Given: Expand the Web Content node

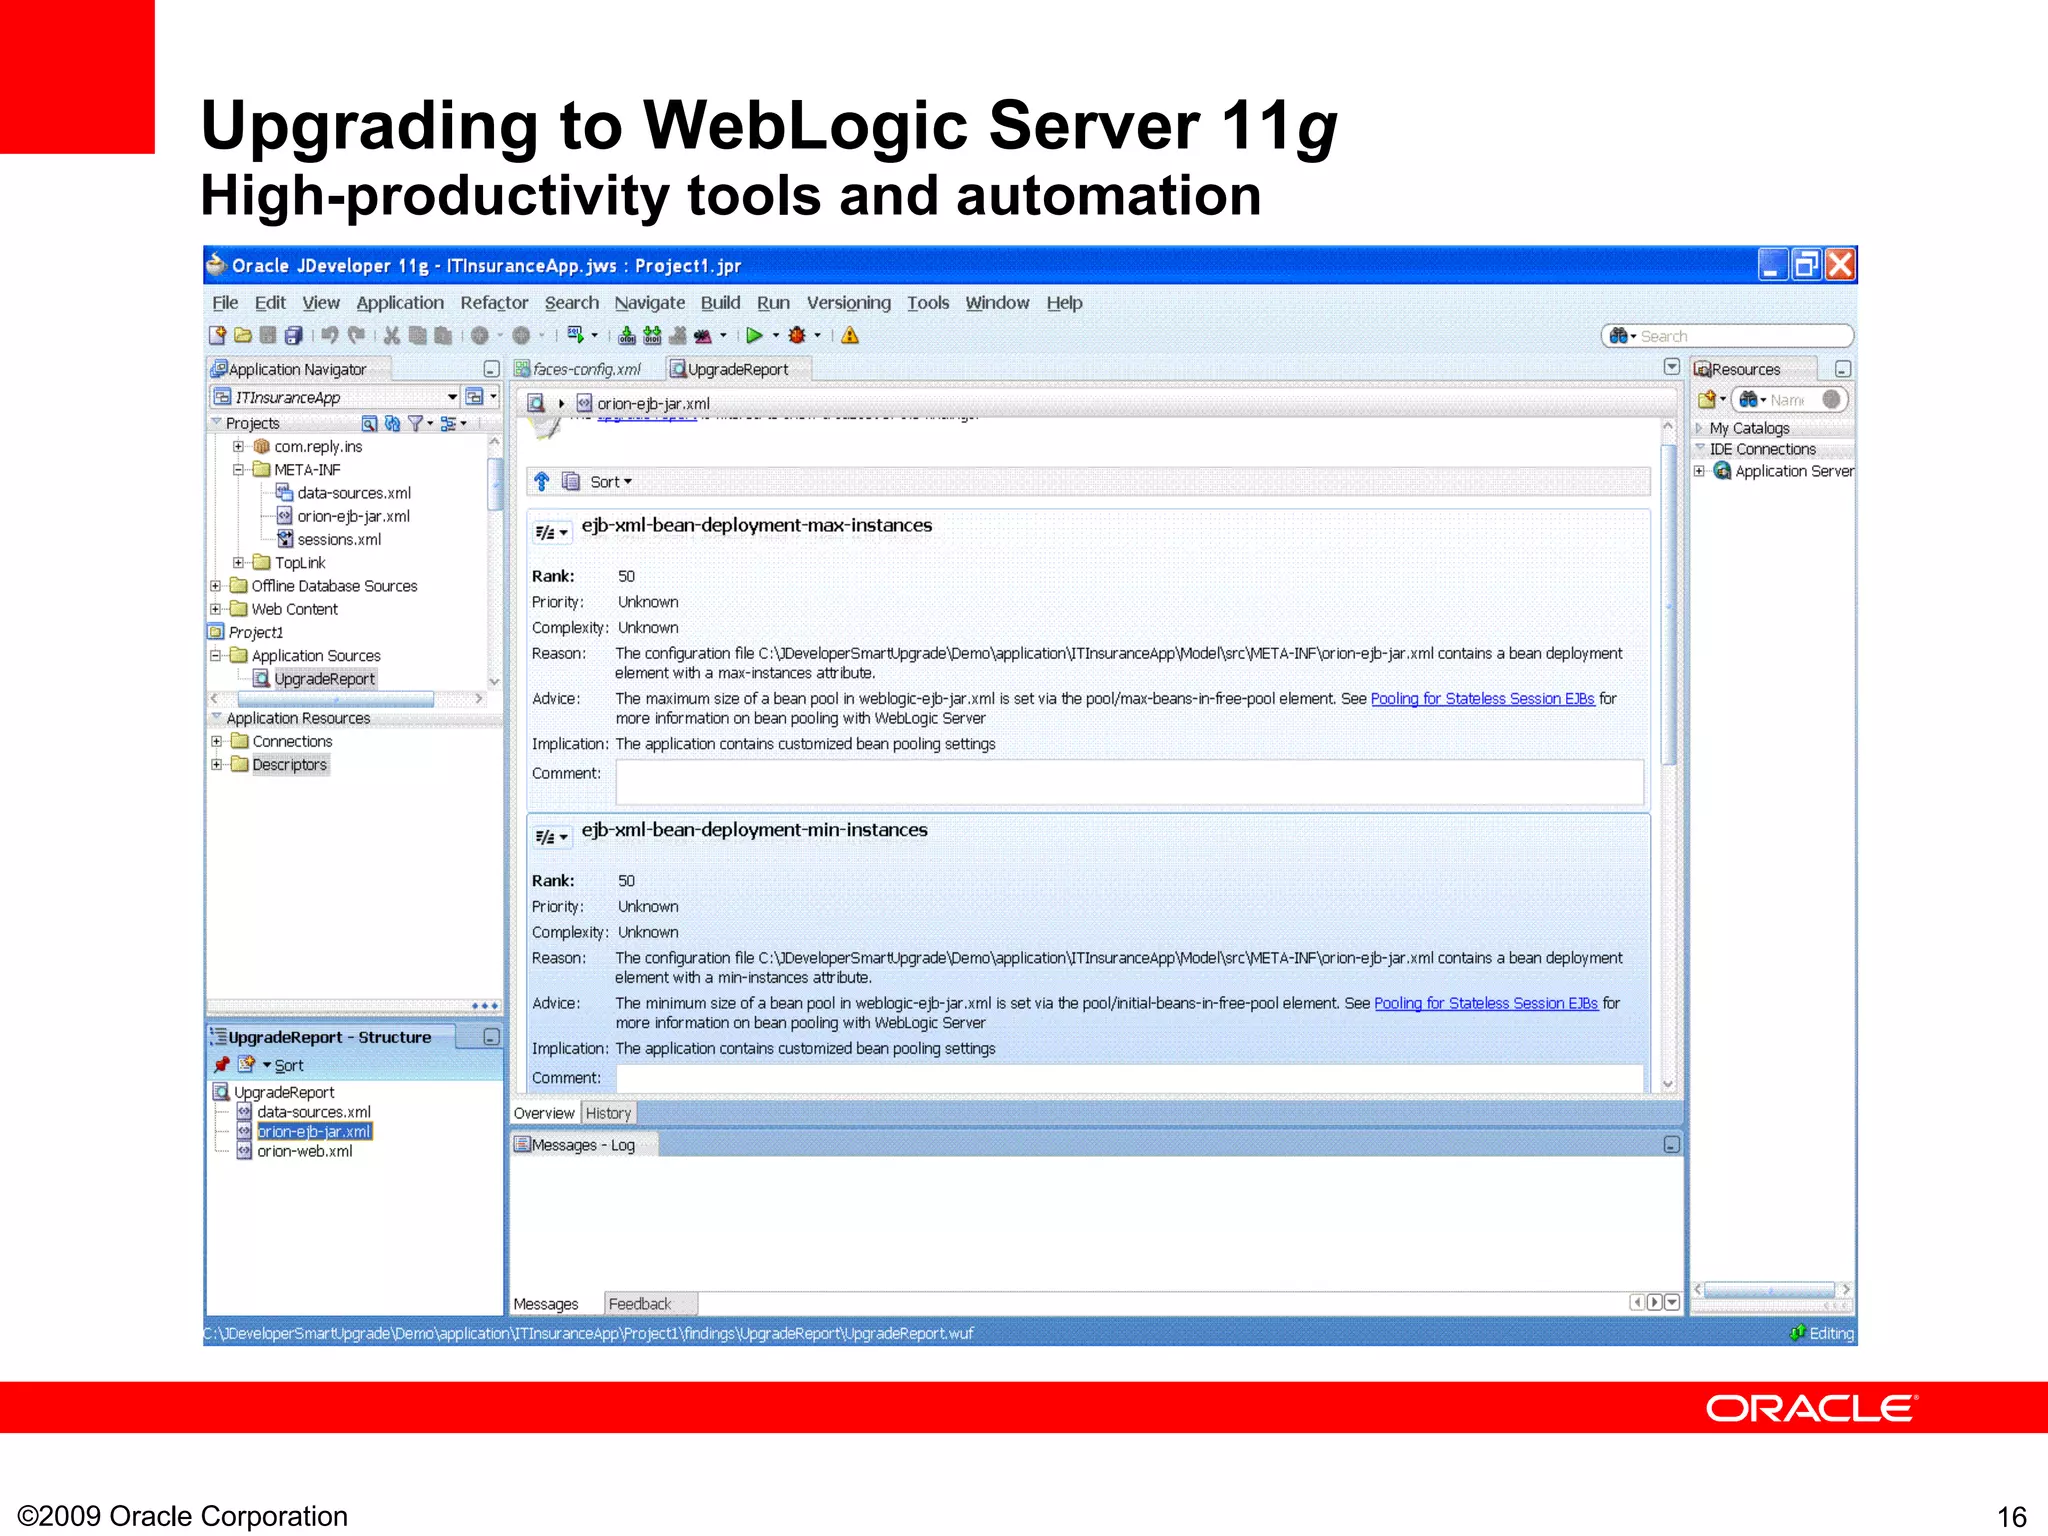Looking at the screenshot, I should click(x=216, y=609).
